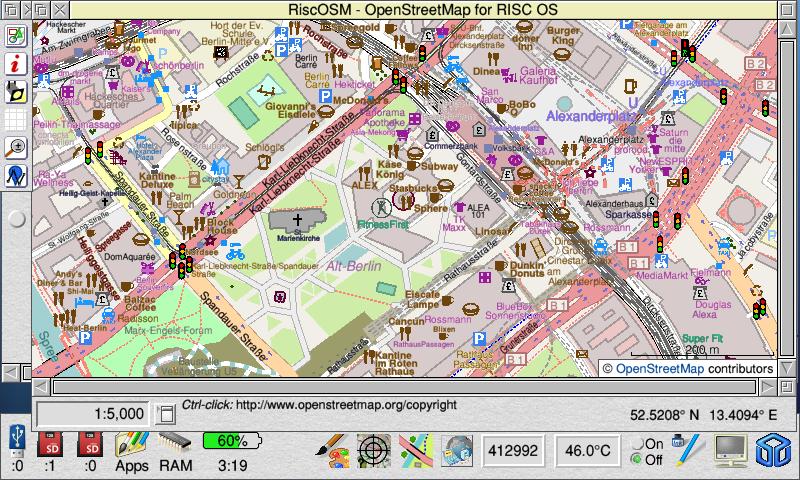Open the red info tool
The width and height of the screenshot is (800, 480).
click(16, 64)
